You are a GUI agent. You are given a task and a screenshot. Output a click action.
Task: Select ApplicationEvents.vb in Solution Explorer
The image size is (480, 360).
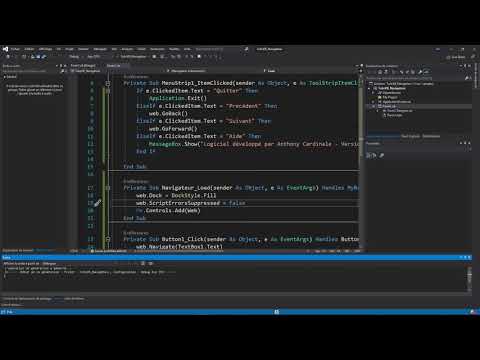click(396, 102)
